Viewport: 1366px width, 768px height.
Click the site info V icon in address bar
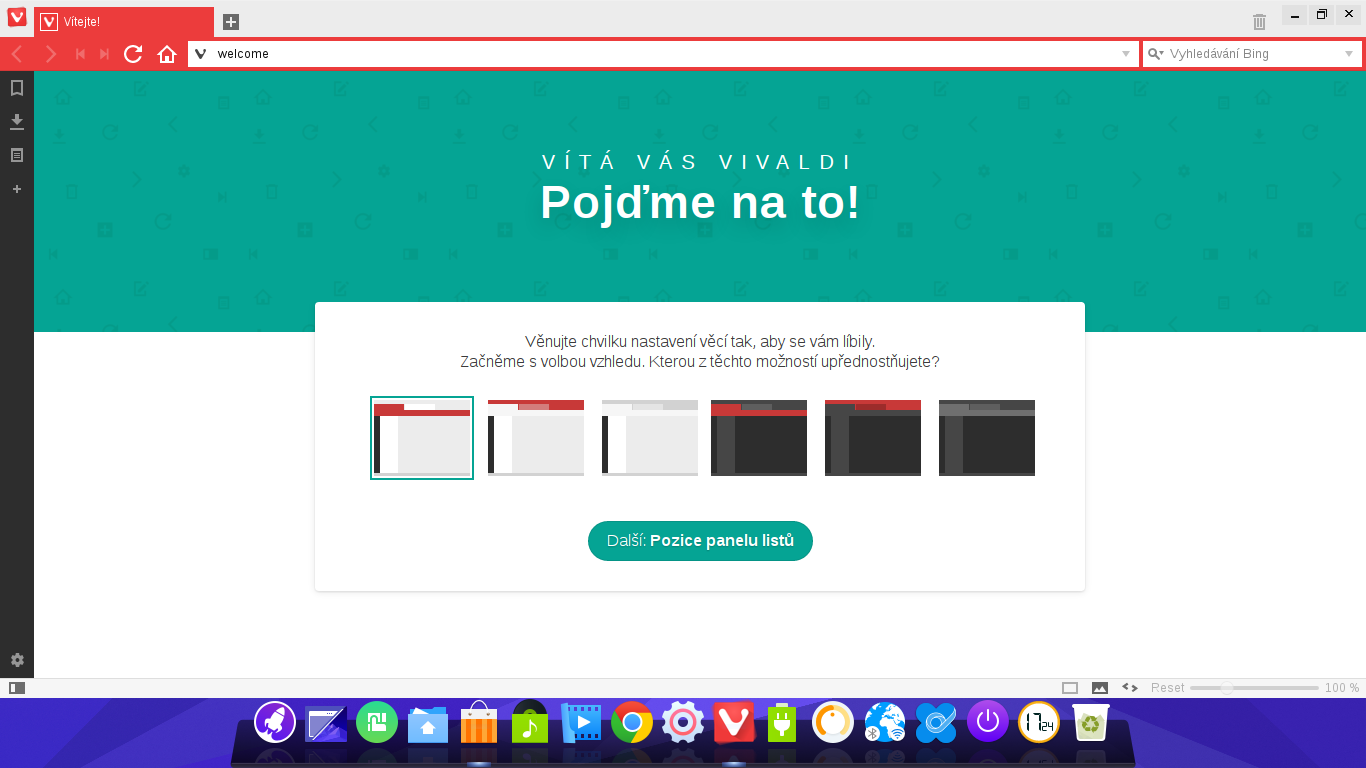point(200,54)
